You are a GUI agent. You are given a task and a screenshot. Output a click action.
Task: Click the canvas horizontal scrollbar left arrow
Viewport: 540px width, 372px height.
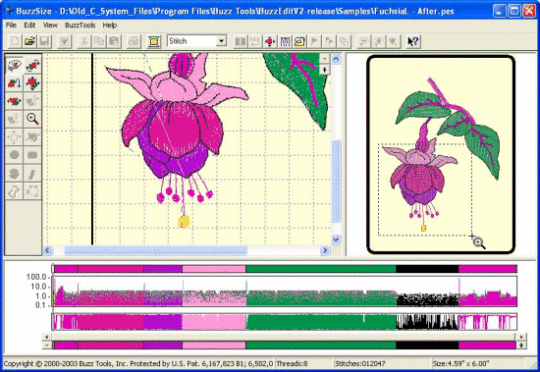[48, 250]
